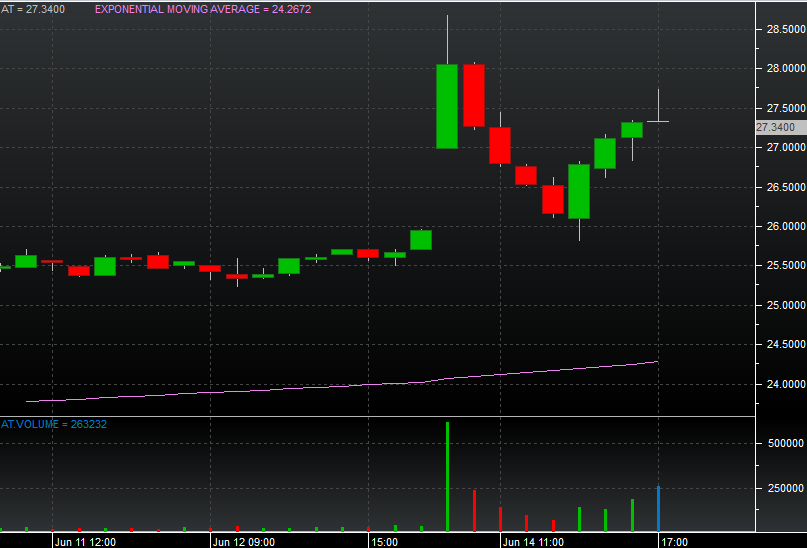Click the highlighted 27.3400 current price tag
807x548 pixels.
776,127
